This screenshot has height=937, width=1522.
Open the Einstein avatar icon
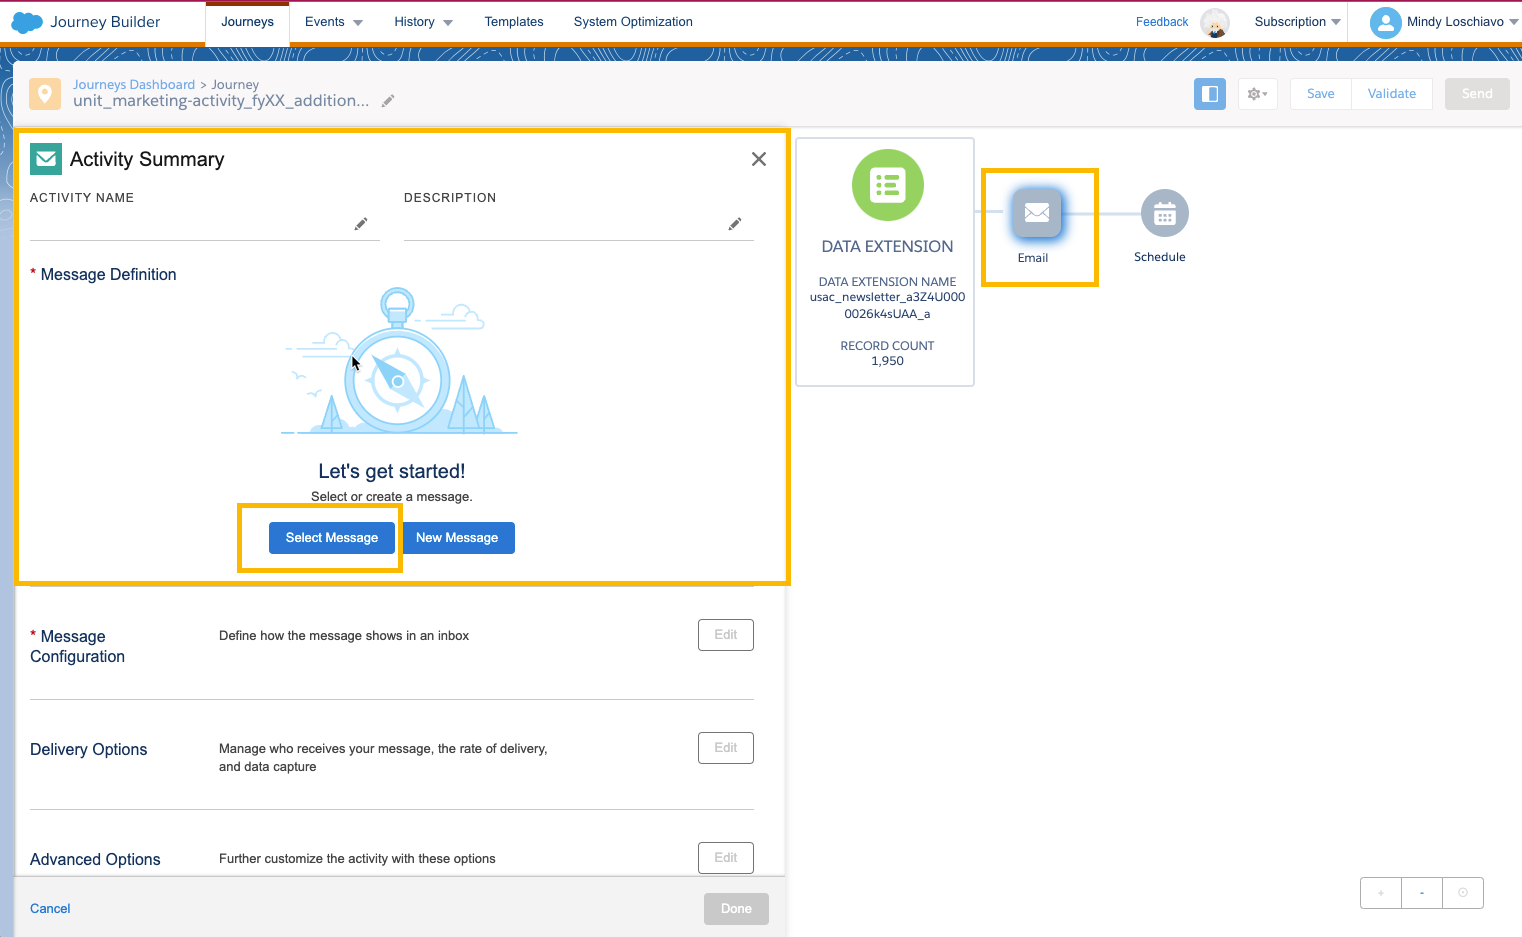click(x=1215, y=22)
